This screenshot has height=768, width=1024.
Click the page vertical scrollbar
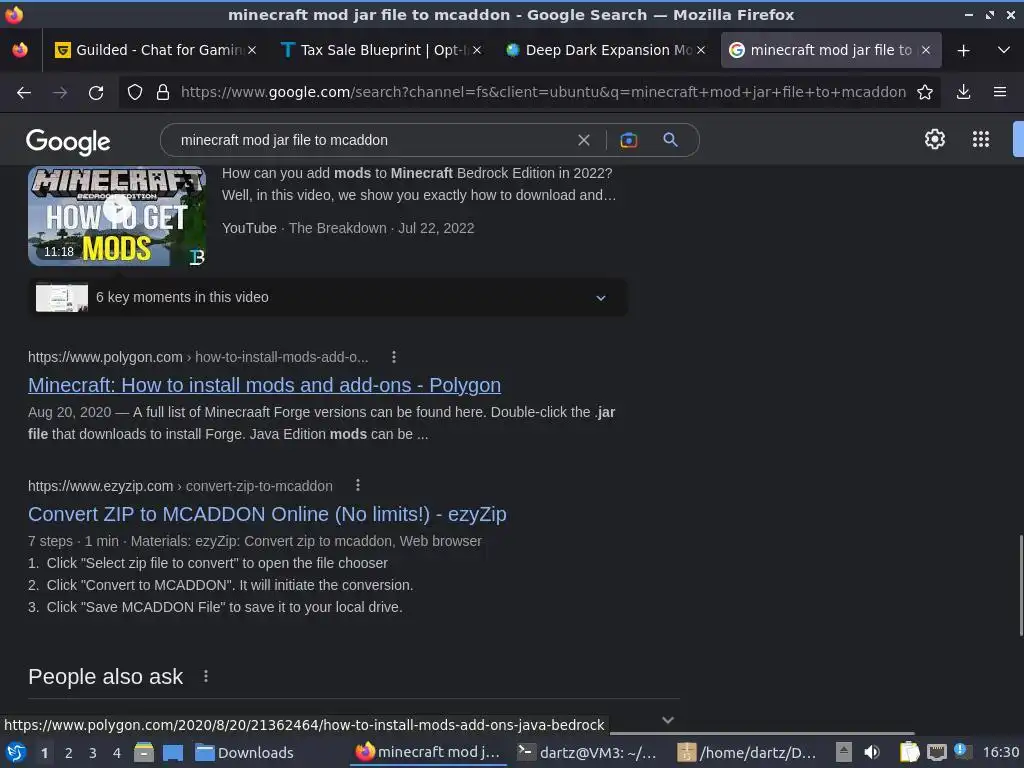click(x=1020, y=585)
